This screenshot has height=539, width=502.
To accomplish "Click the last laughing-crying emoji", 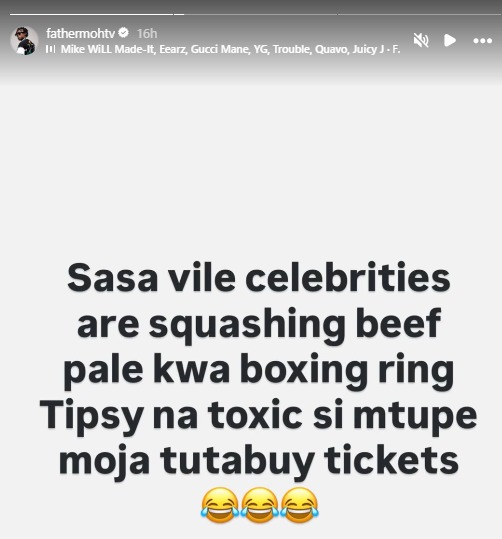I will tap(299, 505).
